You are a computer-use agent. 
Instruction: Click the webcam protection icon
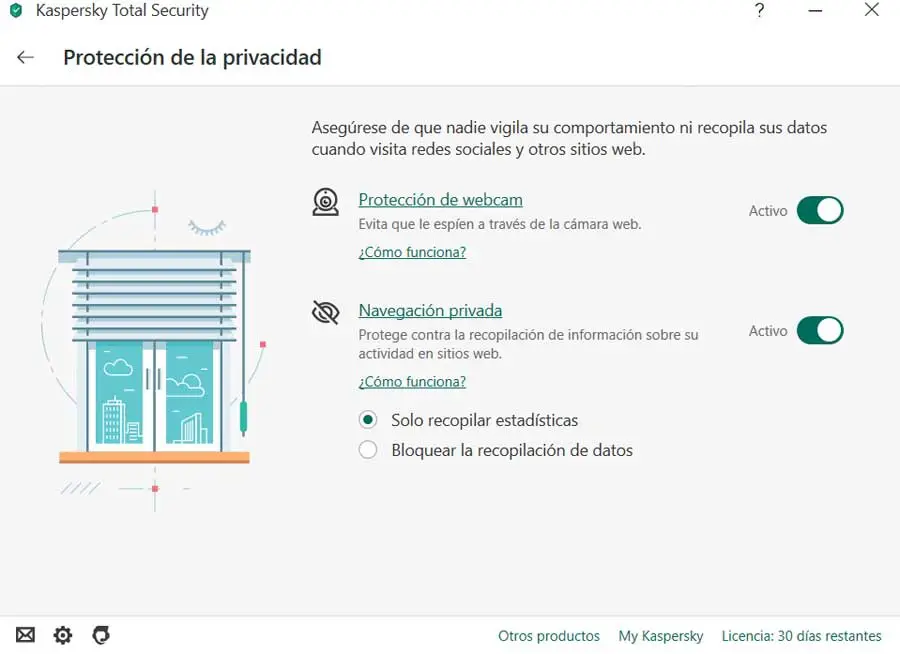point(325,202)
